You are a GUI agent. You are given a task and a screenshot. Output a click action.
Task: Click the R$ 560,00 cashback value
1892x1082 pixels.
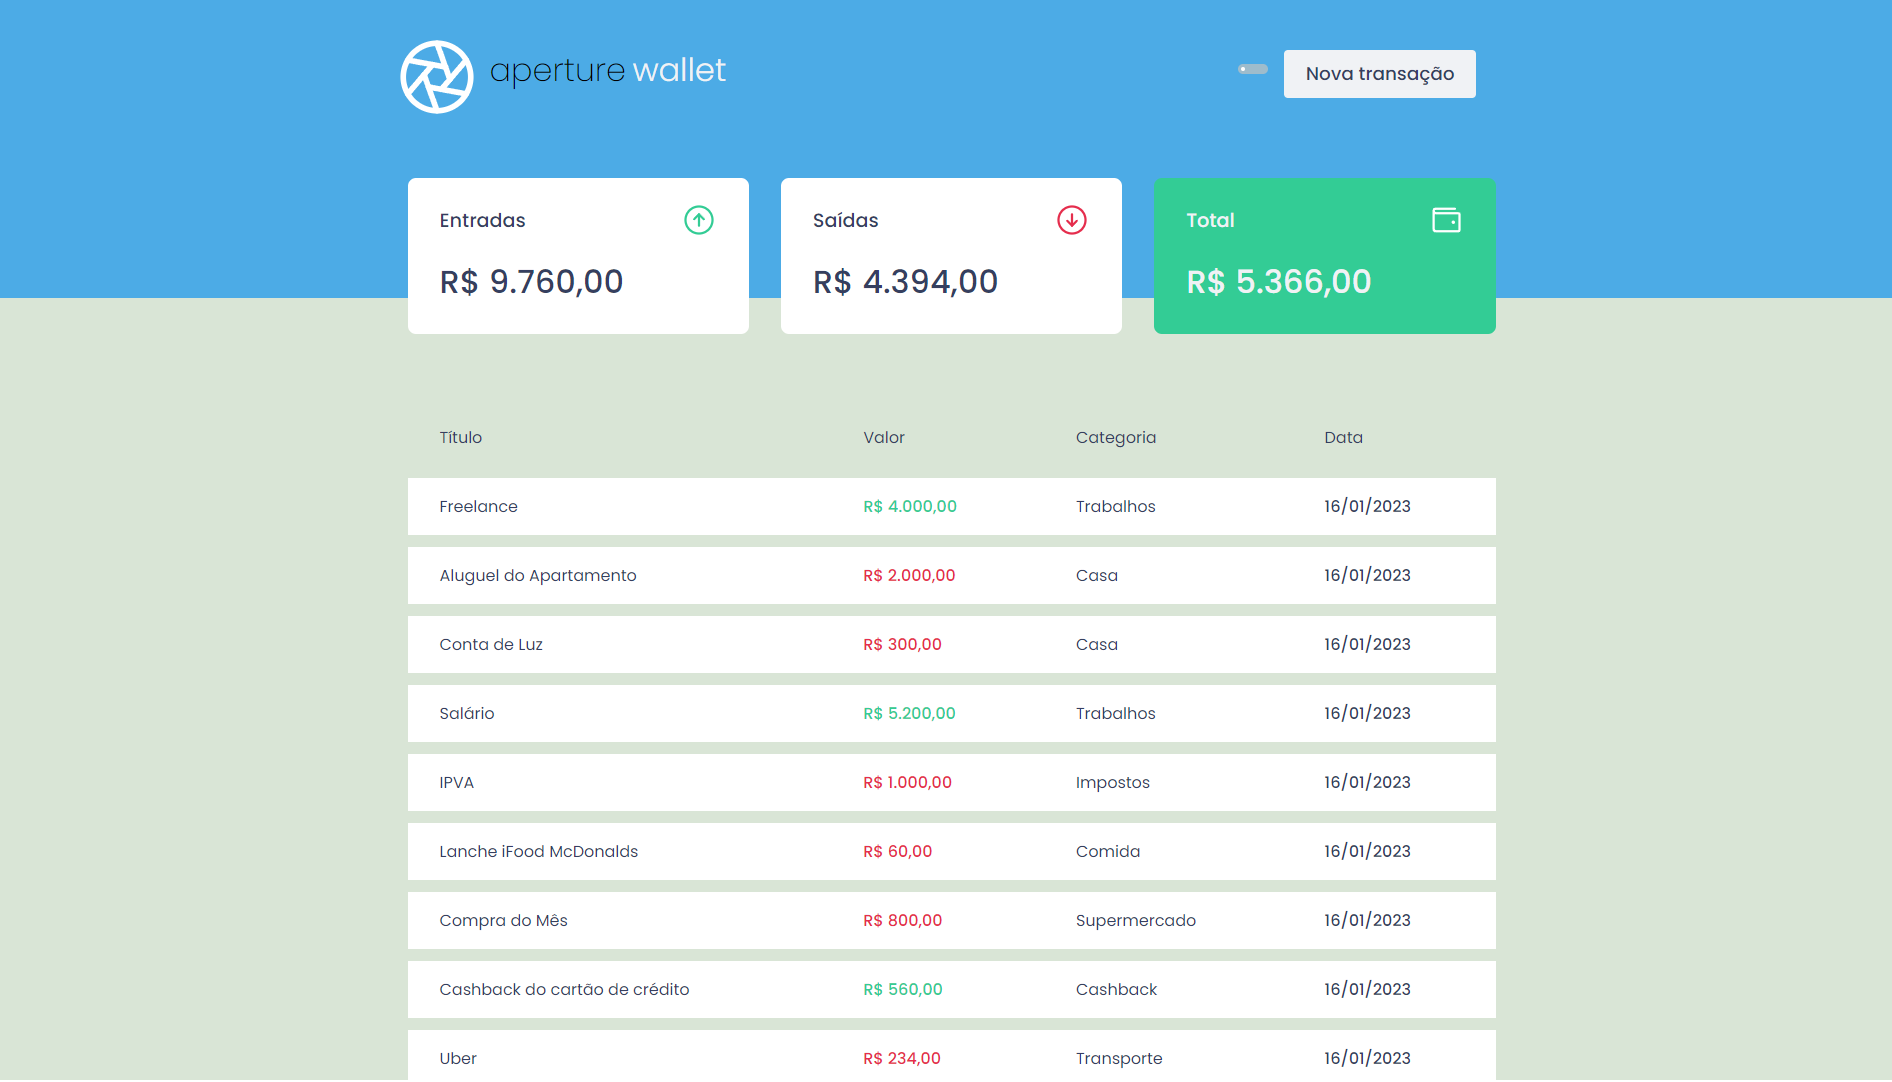click(903, 990)
